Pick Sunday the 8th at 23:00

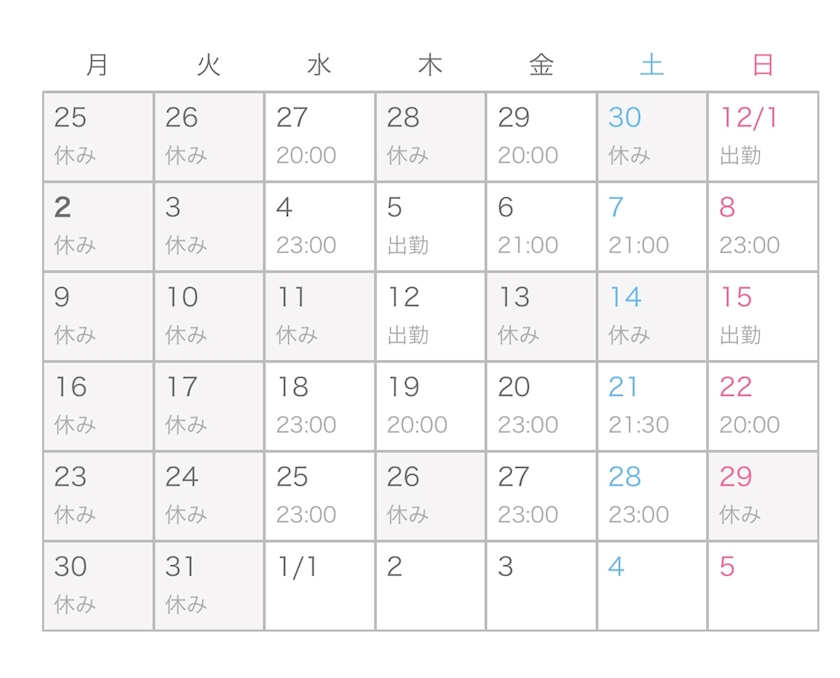pos(762,227)
